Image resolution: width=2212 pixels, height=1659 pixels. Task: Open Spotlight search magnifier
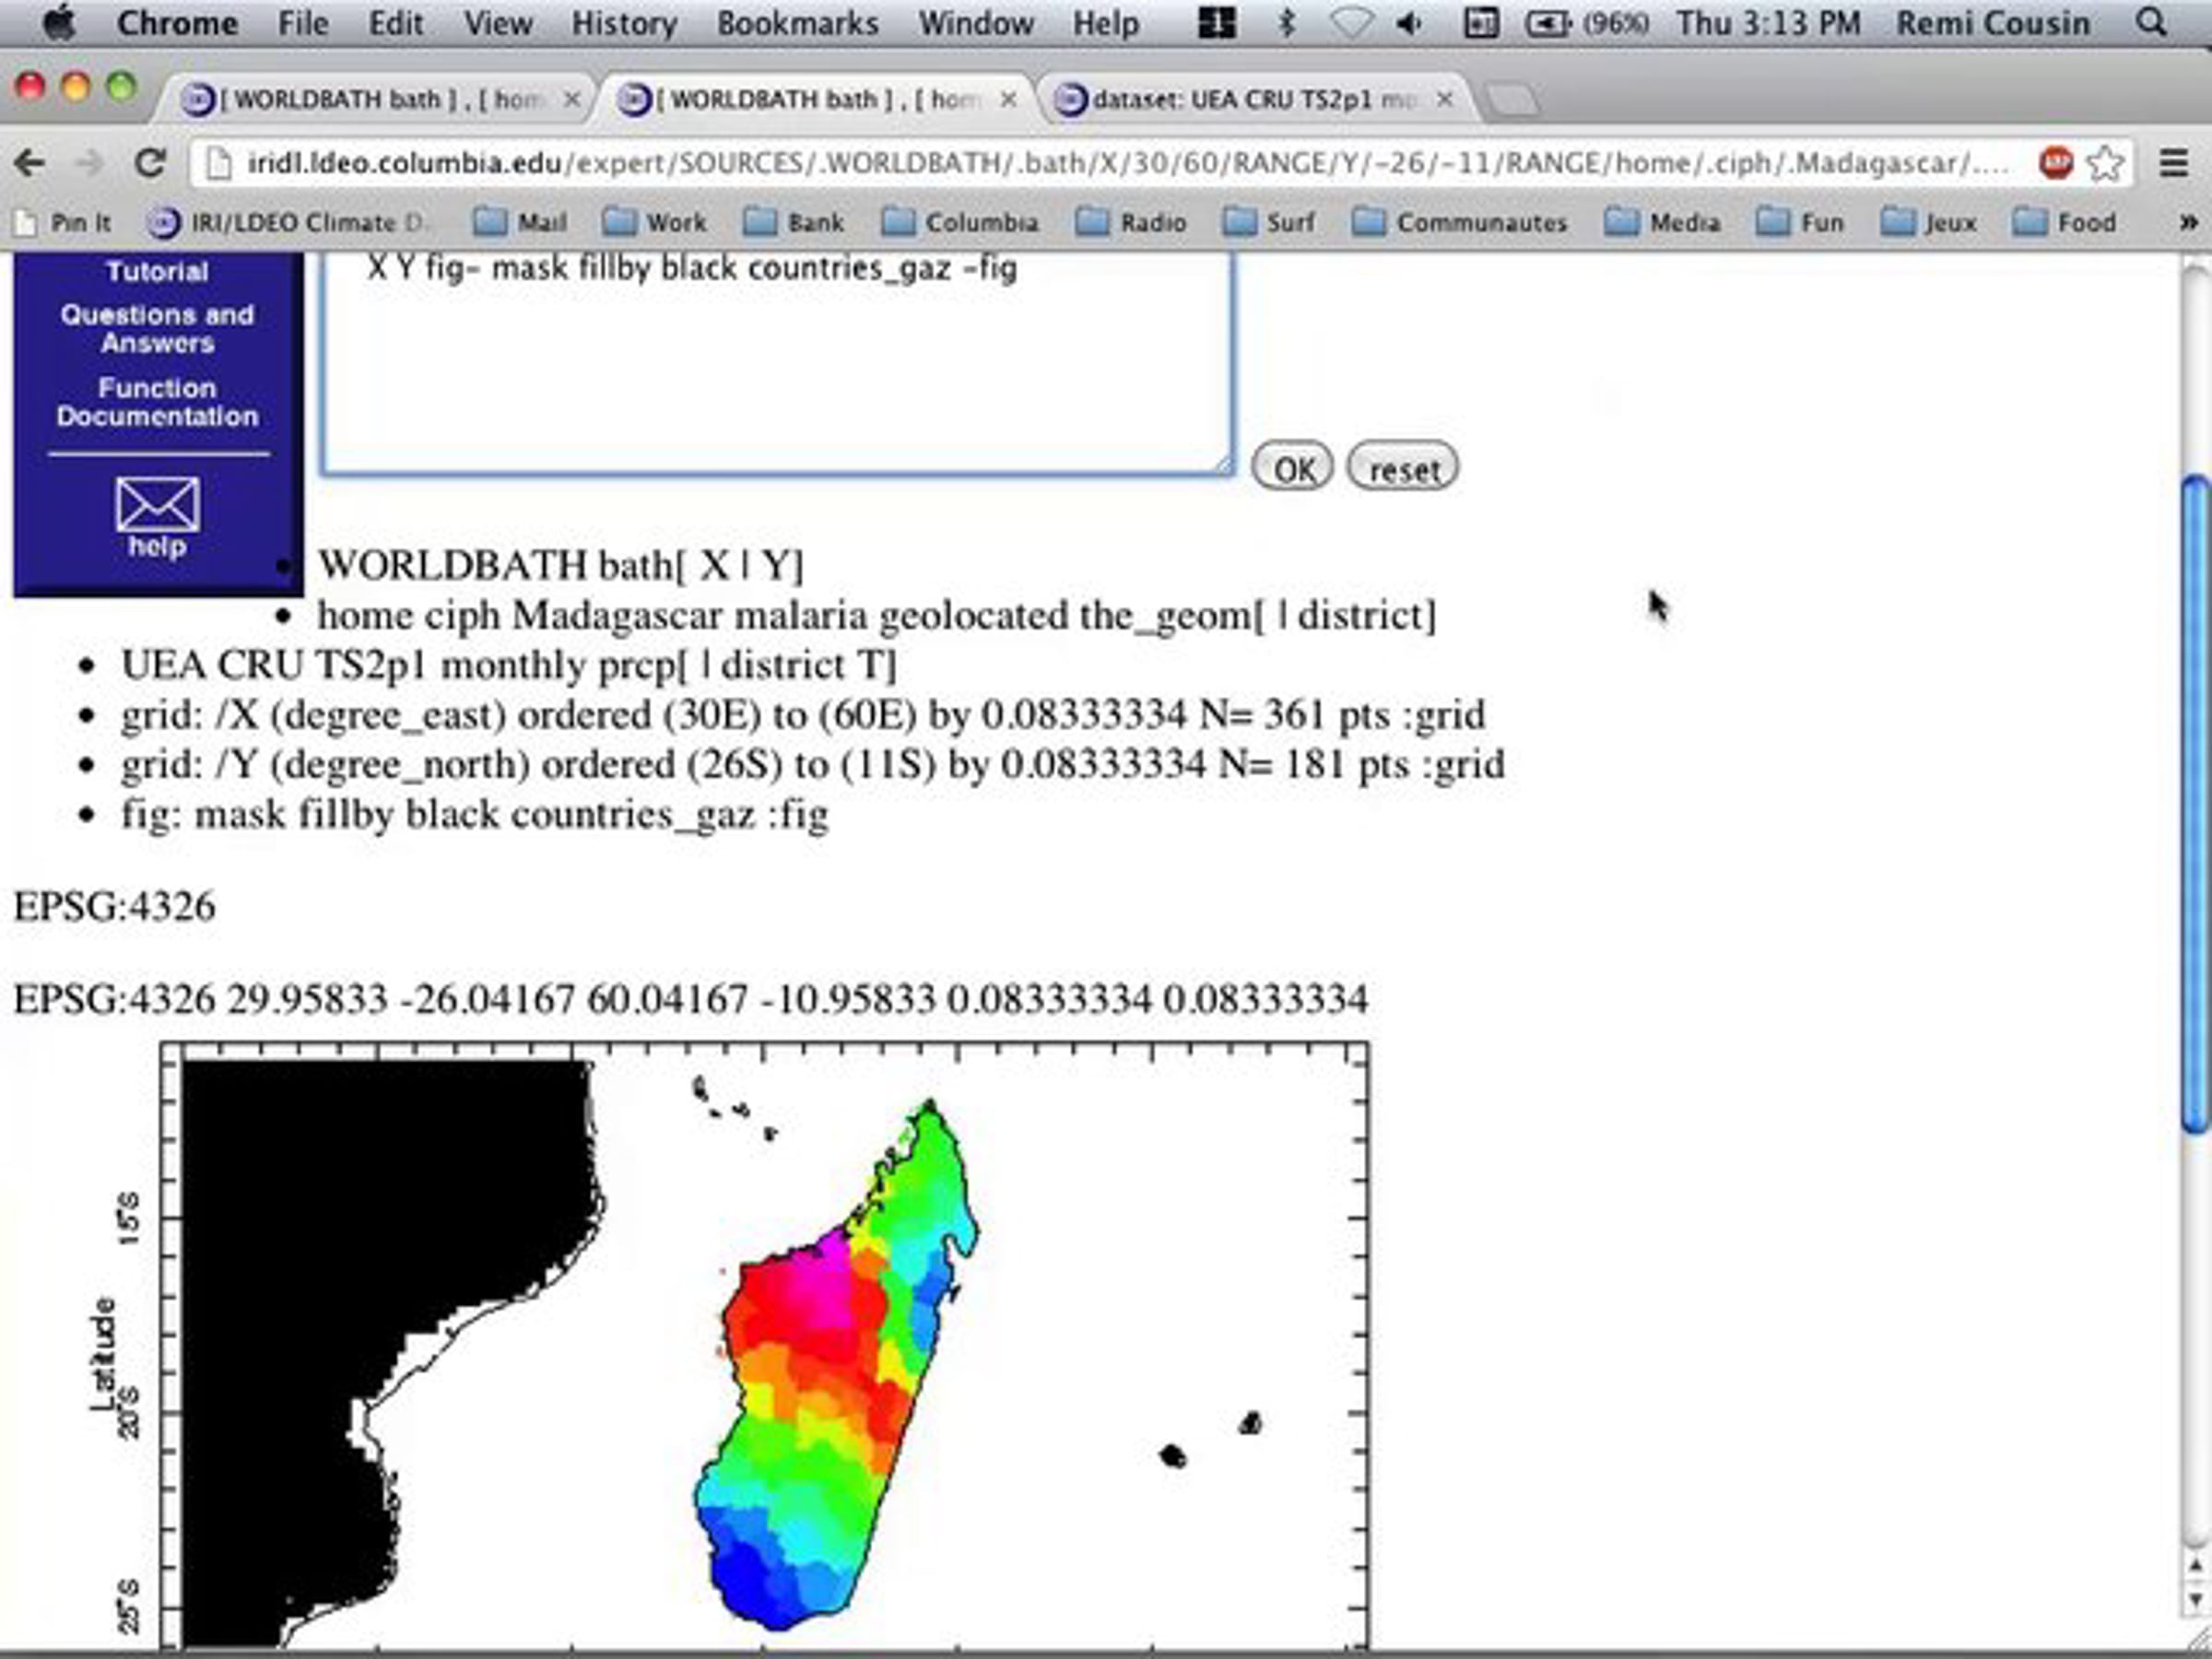(x=2152, y=22)
